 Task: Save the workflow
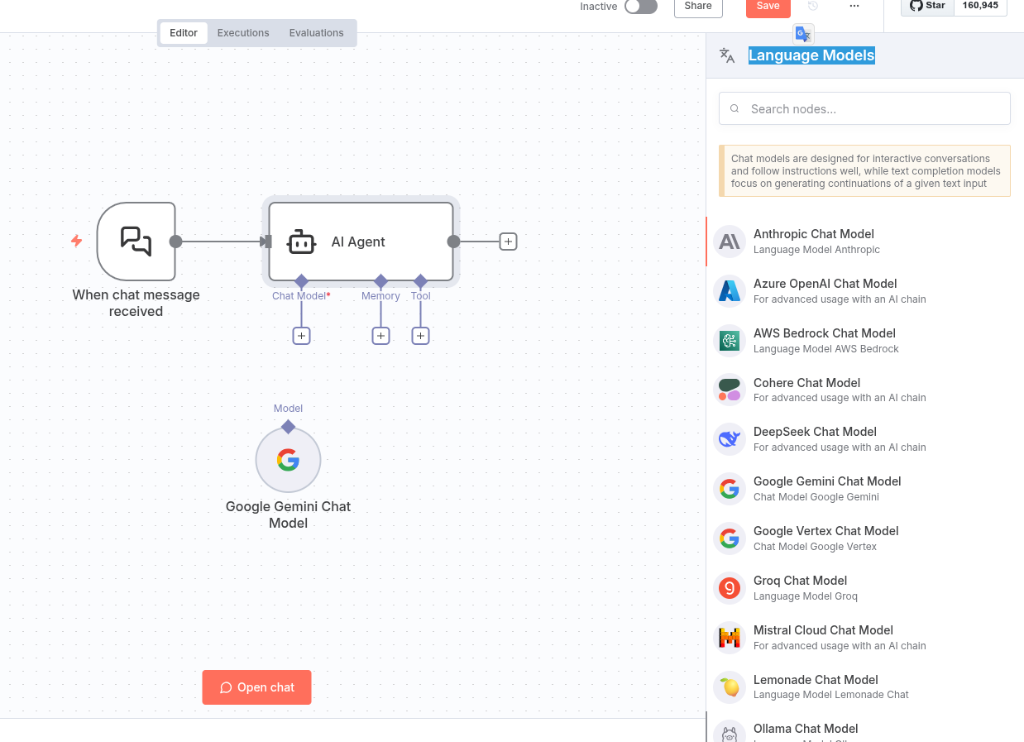pos(768,7)
